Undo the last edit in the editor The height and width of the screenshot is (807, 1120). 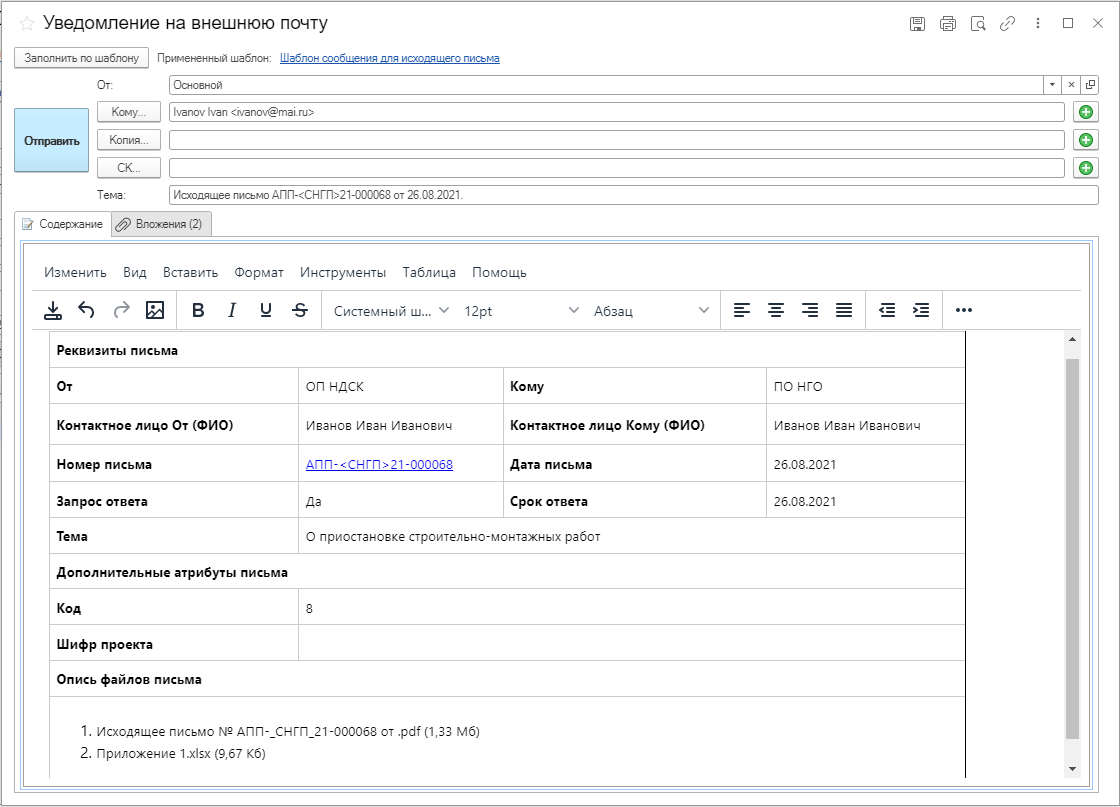tap(86, 310)
